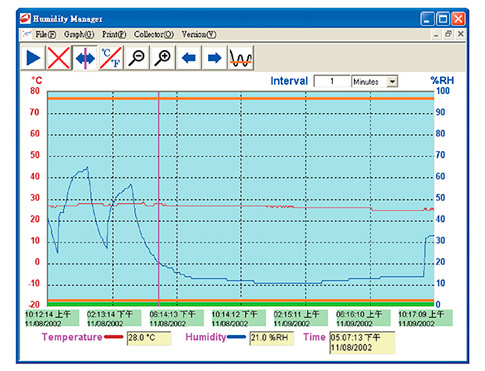This screenshot has width=485, height=371.
Task: Click the Humidity Manager title bar icon
Action: tap(25, 19)
